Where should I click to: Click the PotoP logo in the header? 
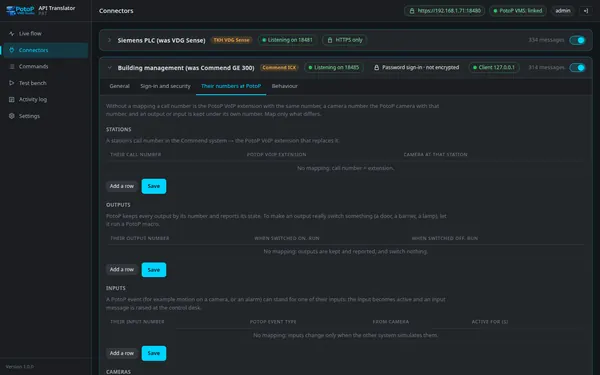pyautogui.click(x=20, y=10)
